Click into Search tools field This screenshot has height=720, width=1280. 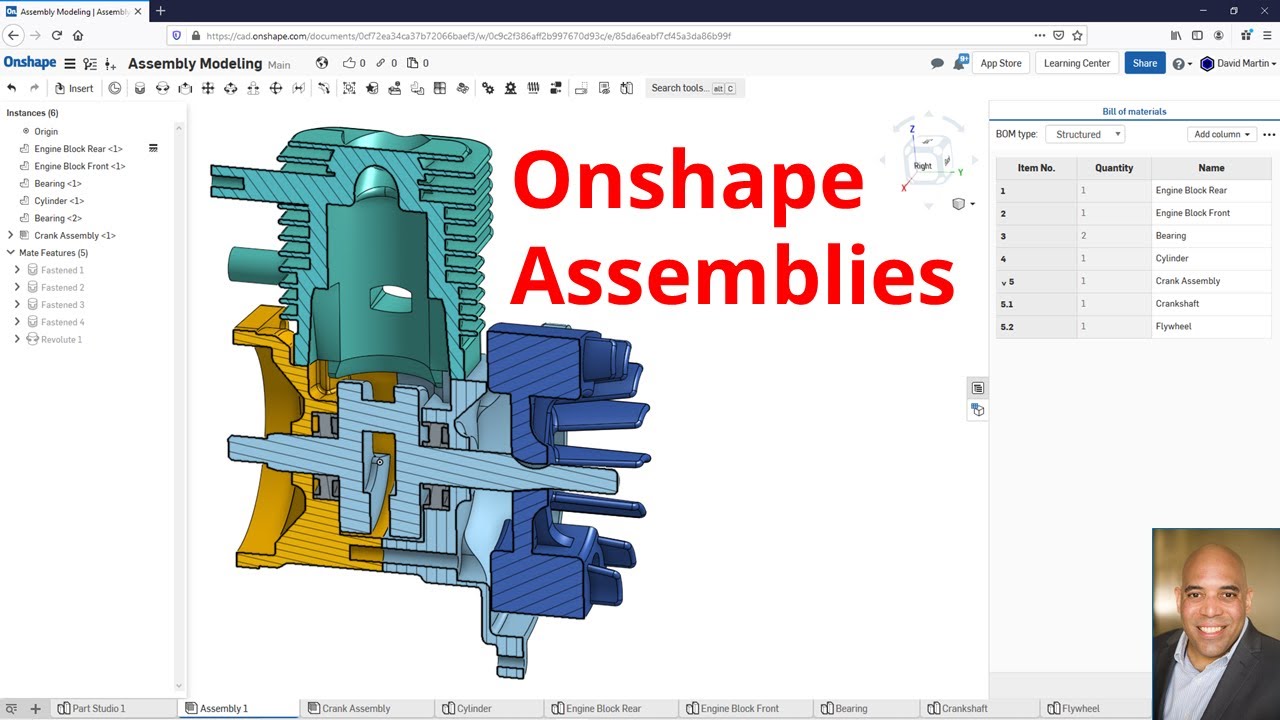694,88
